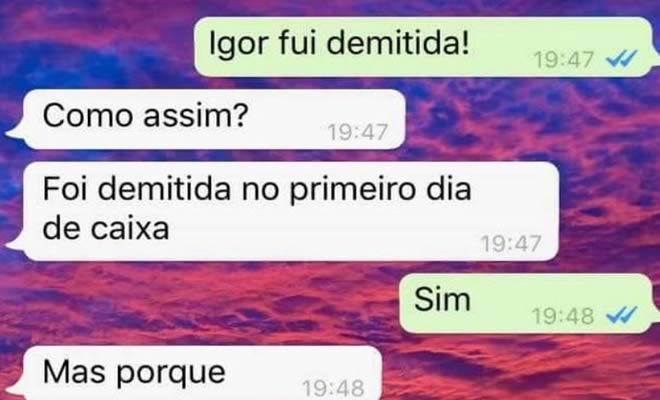This screenshot has width=660, height=400.
Task: Click the 19:48 timestamp on 'Mas porque'
Action: pos(333,388)
